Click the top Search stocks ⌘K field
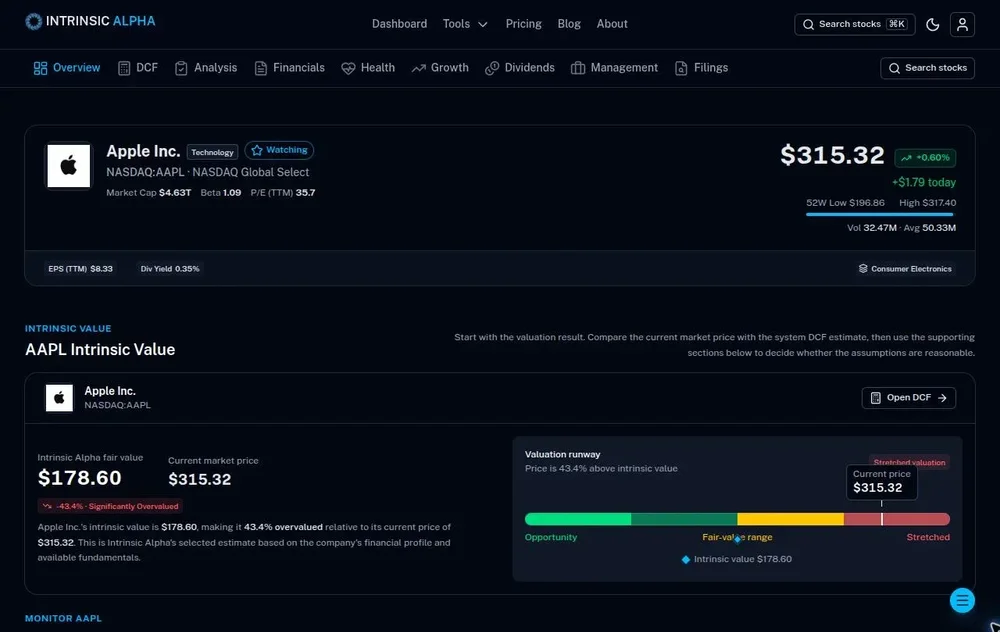The width and height of the screenshot is (1000, 632). (855, 24)
